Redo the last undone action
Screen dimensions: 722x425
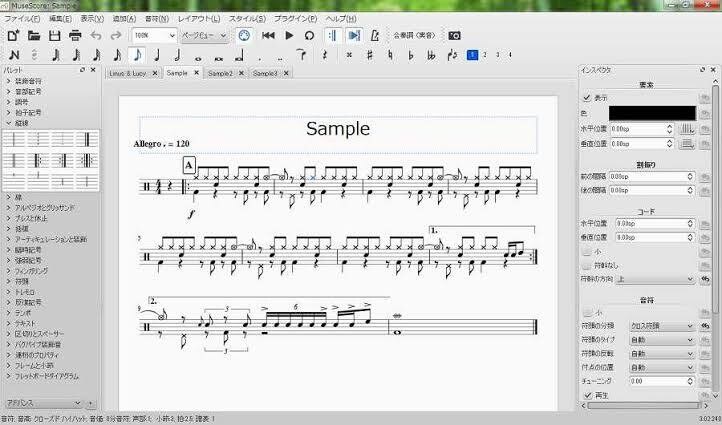116,35
